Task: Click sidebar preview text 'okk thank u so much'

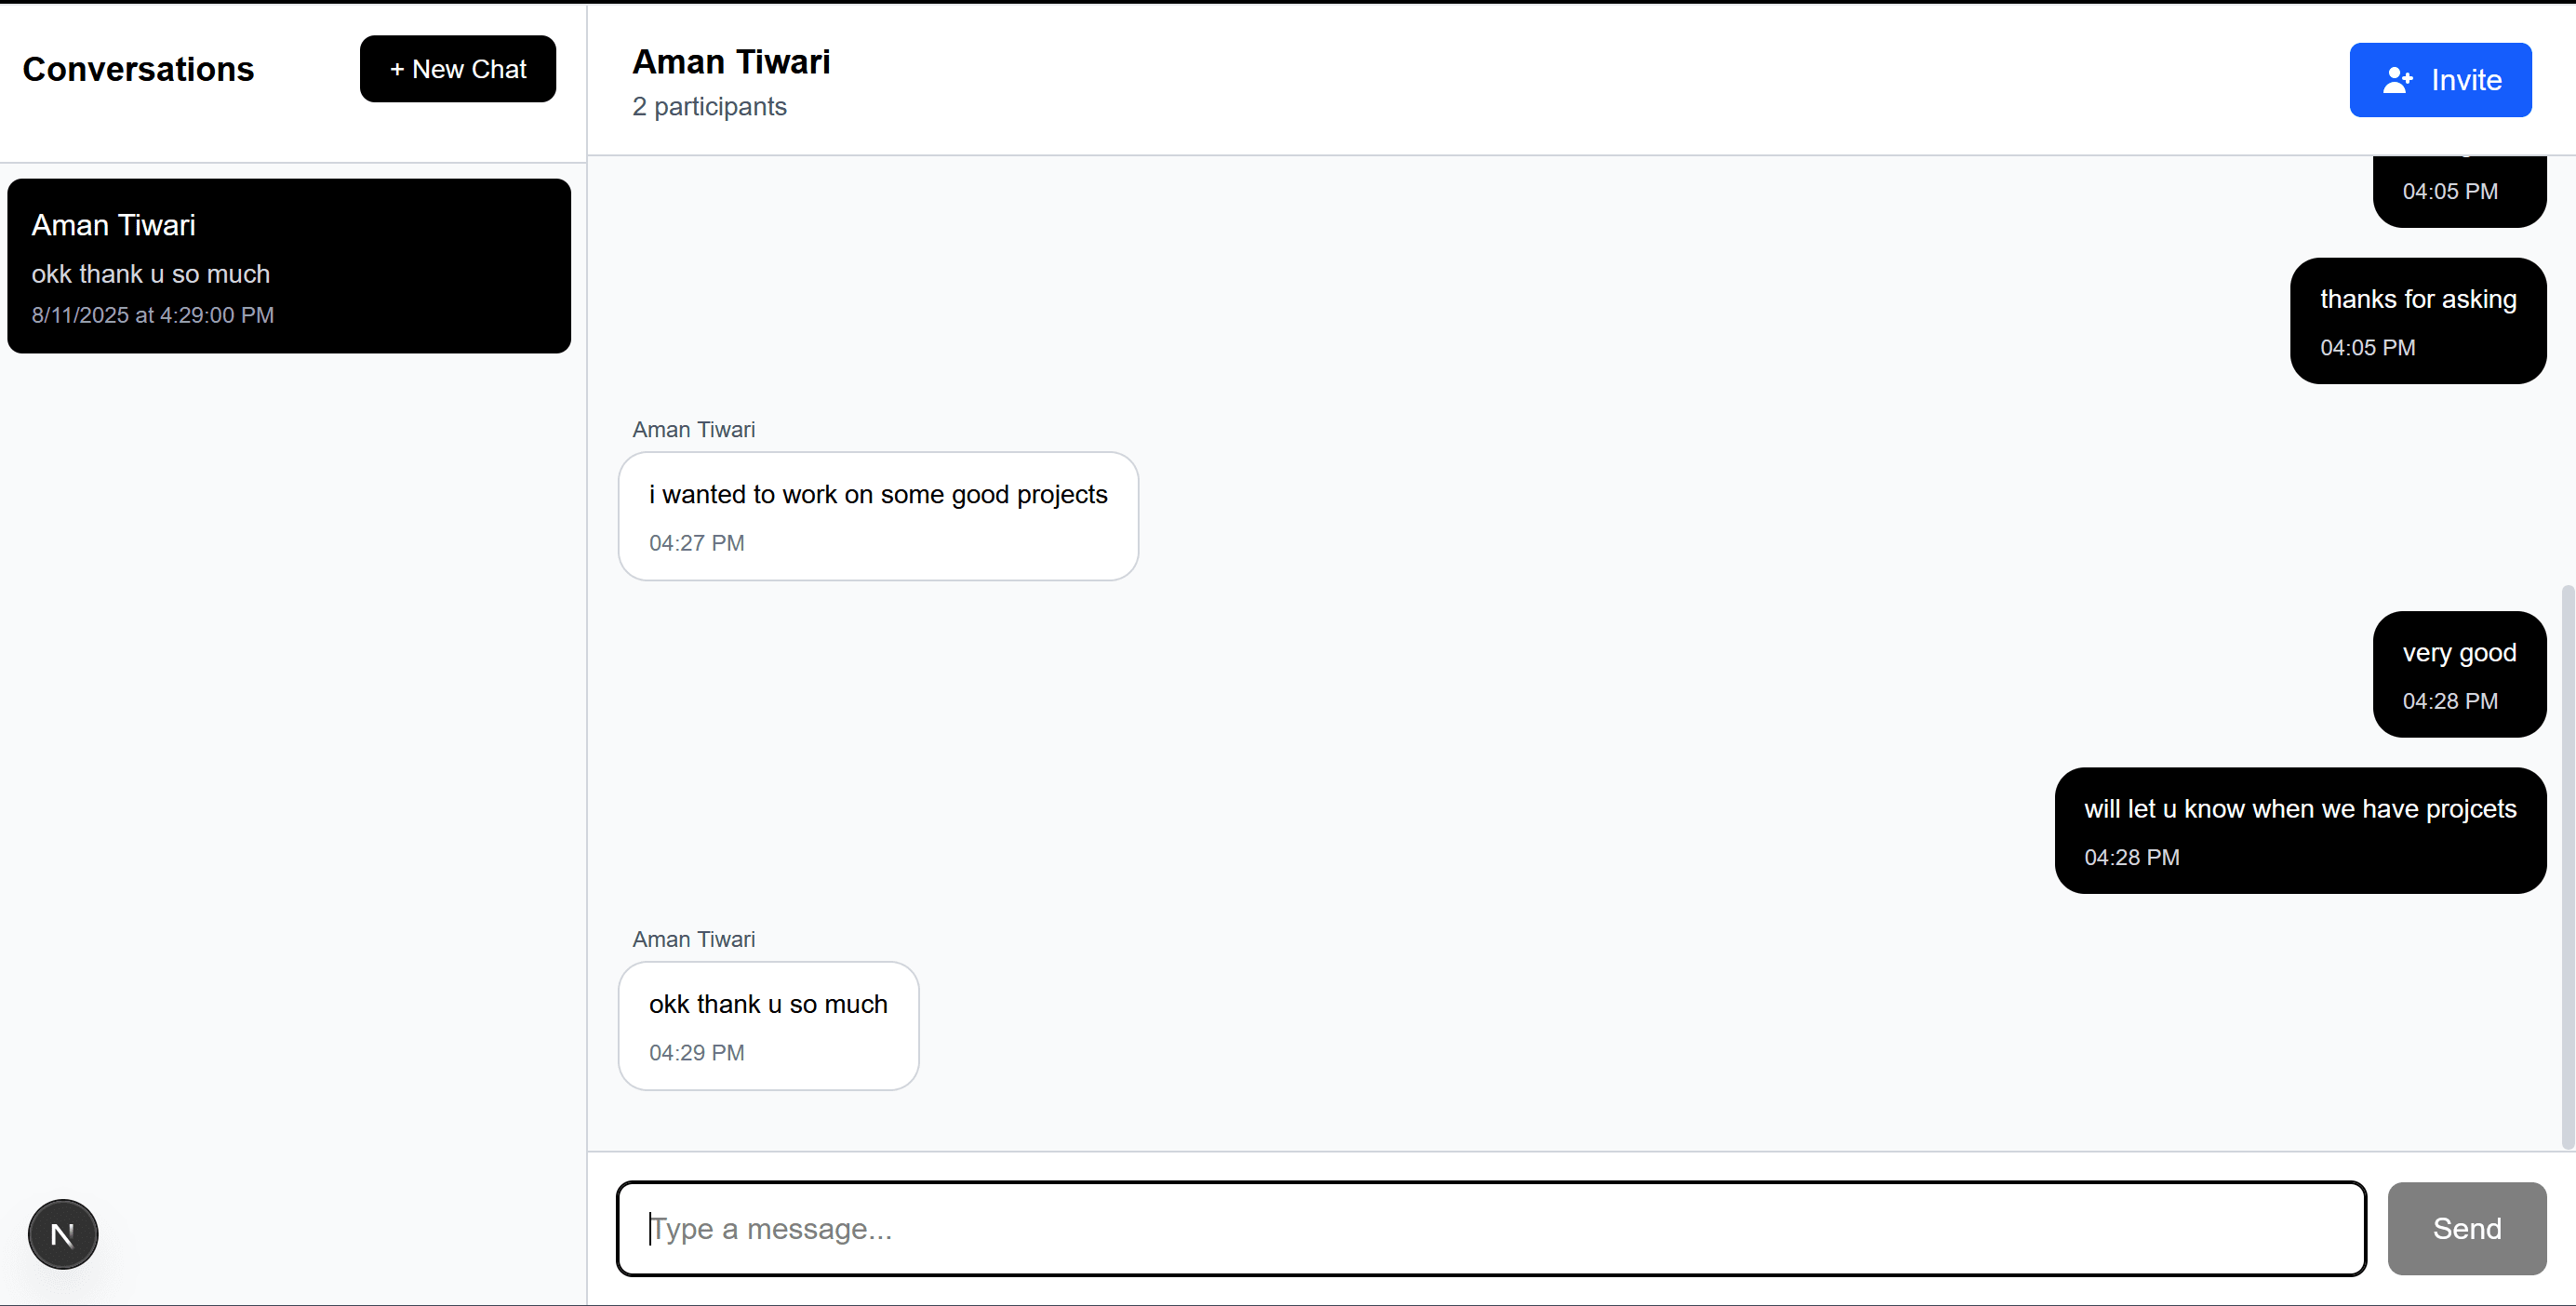Action: click(150, 274)
